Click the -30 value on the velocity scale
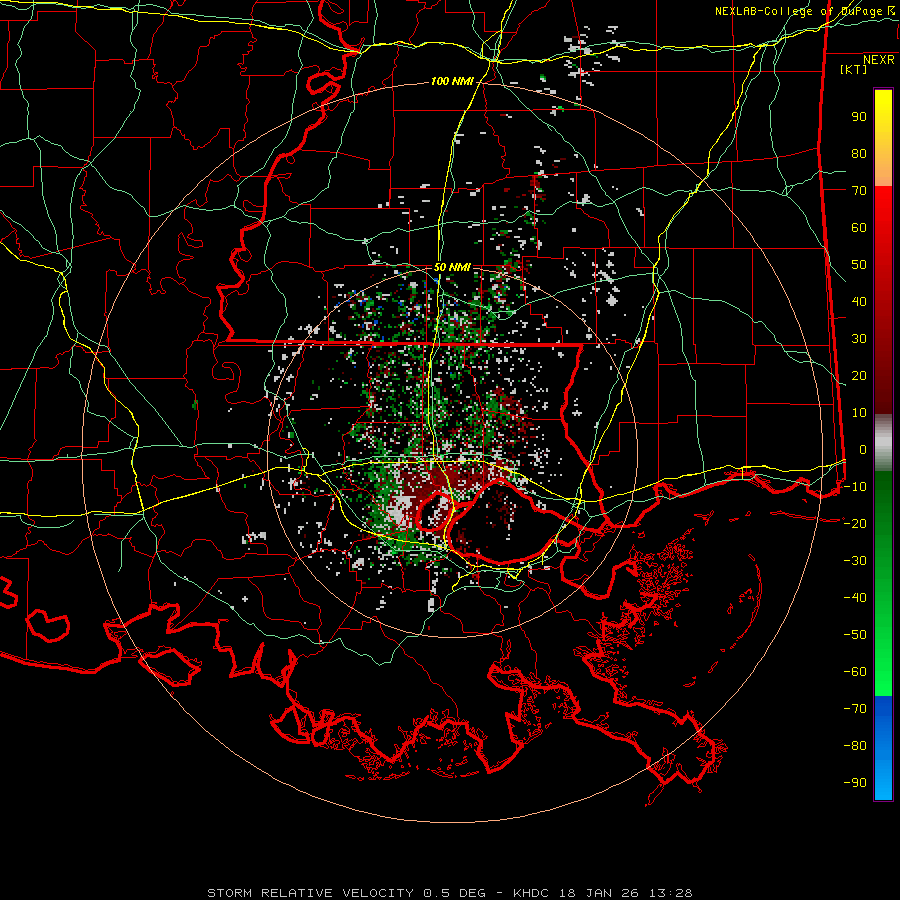The height and width of the screenshot is (900, 900). pyautogui.click(x=855, y=561)
